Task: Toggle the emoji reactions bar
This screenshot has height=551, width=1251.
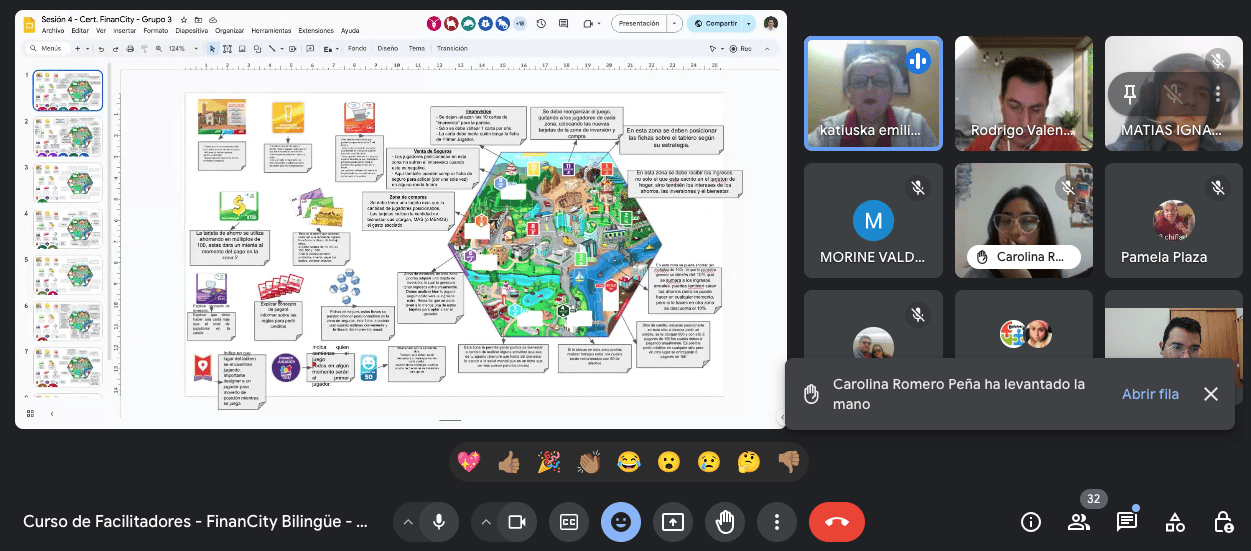Action: (621, 521)
